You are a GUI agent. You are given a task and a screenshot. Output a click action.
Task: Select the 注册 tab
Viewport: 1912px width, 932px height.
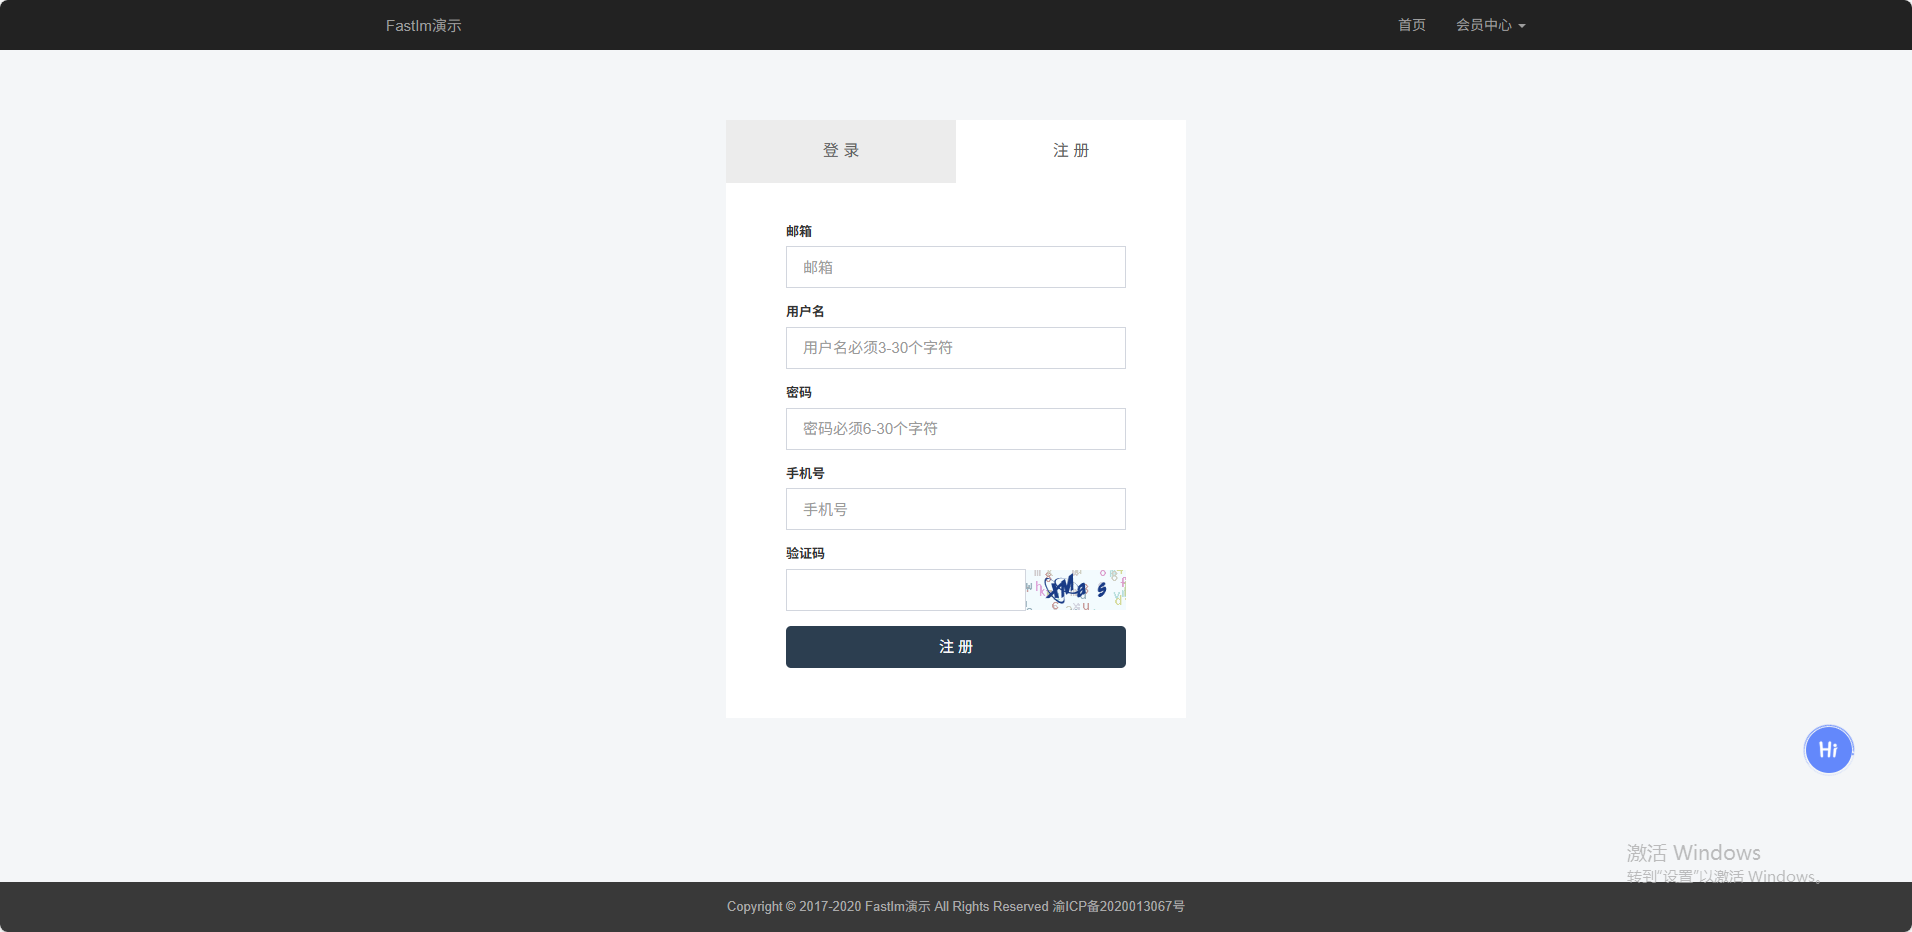click(x=1070, y=151)
